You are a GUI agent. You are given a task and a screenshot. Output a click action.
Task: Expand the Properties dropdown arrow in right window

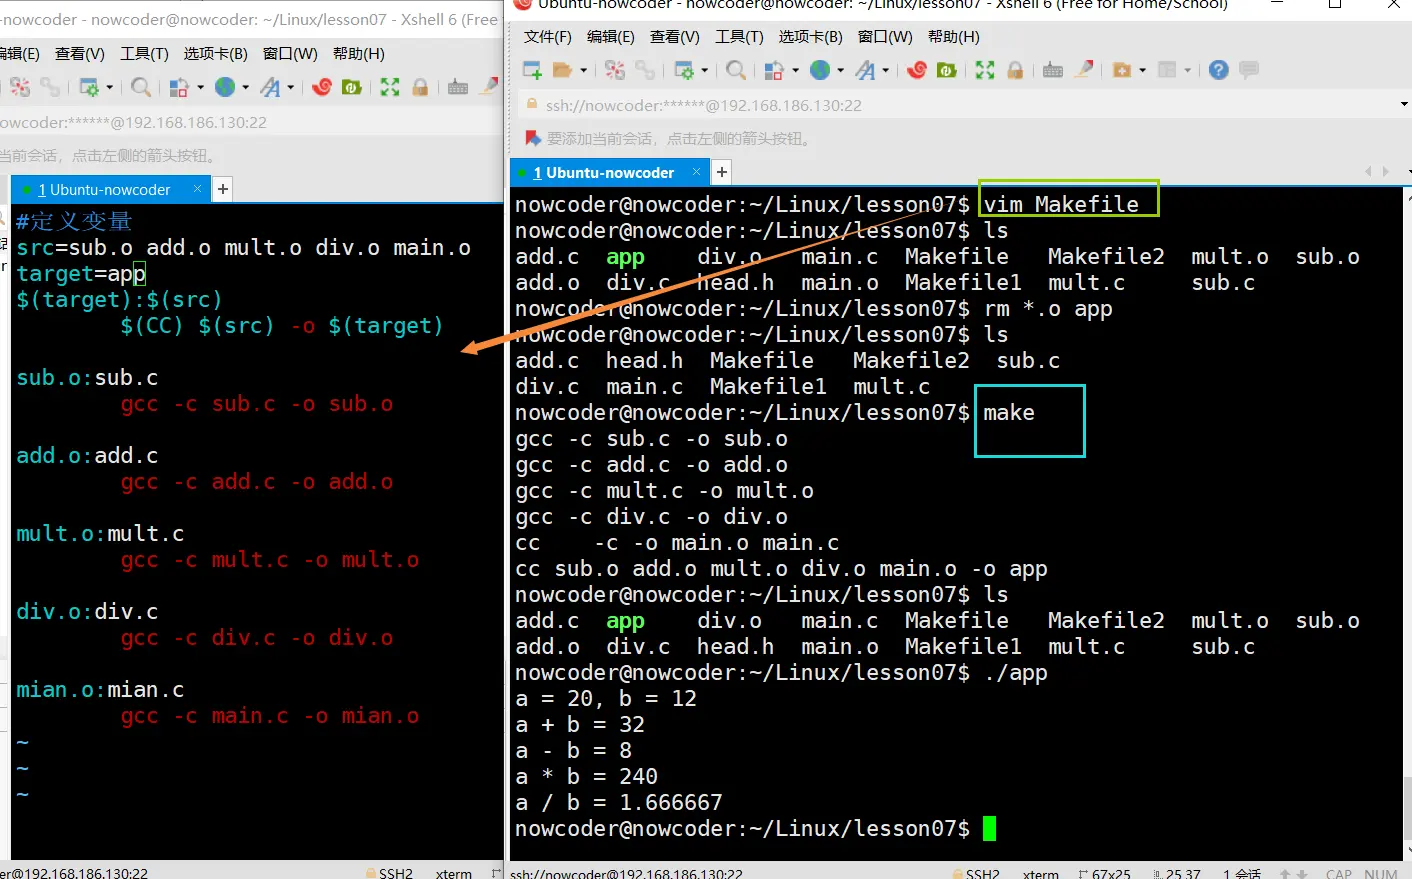(x=705, y=70)
